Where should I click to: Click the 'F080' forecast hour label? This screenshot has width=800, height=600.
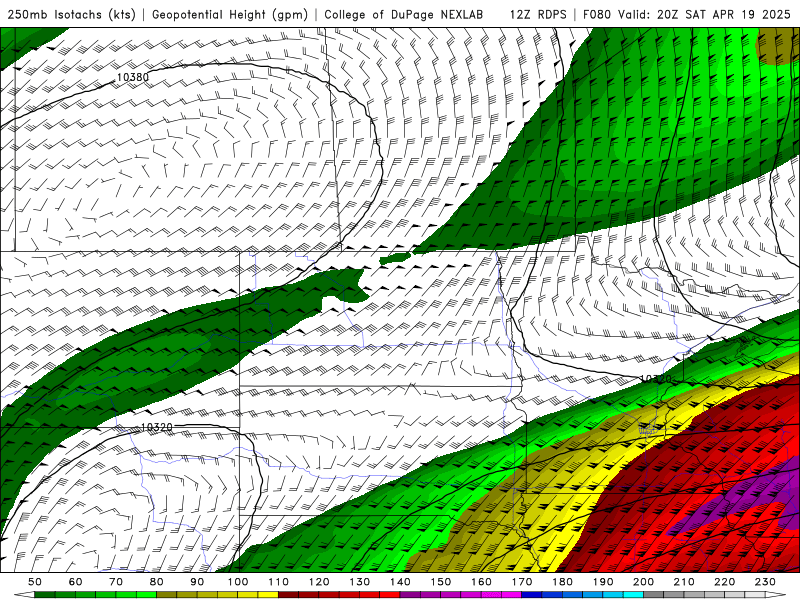click(598, 15)
